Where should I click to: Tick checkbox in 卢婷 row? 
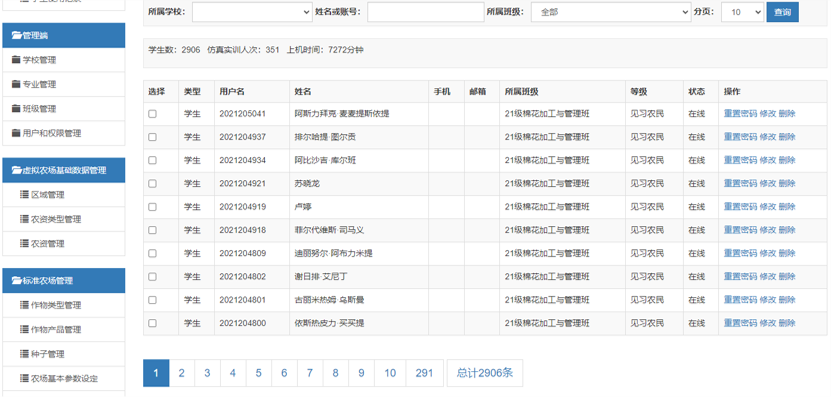[153, 207]
